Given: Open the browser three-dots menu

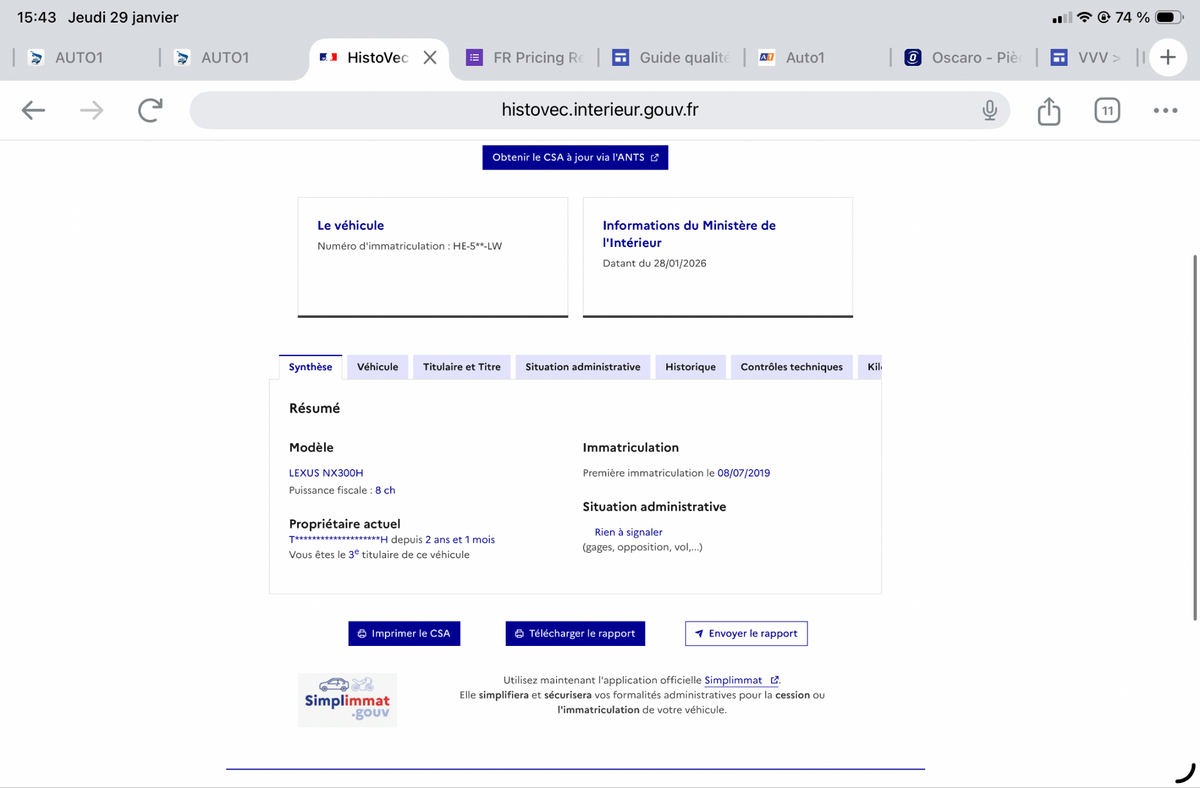Looking at the screenshot, I should 1165,110.
